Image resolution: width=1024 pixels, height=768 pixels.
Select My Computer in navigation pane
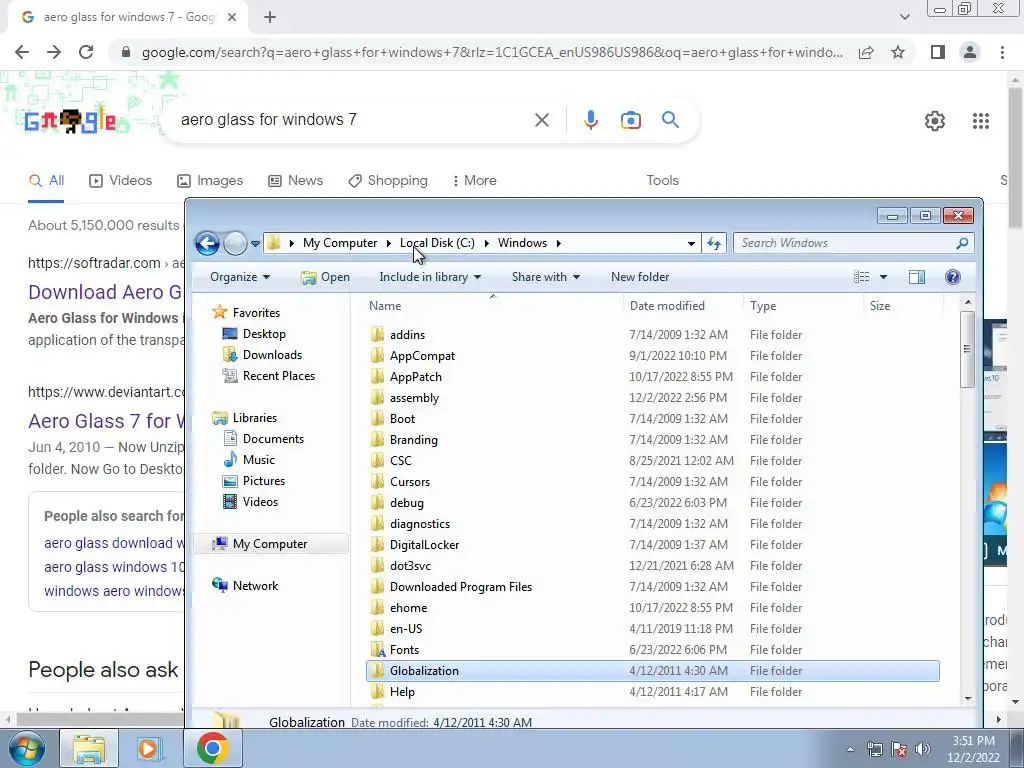(x=270, y=544)
